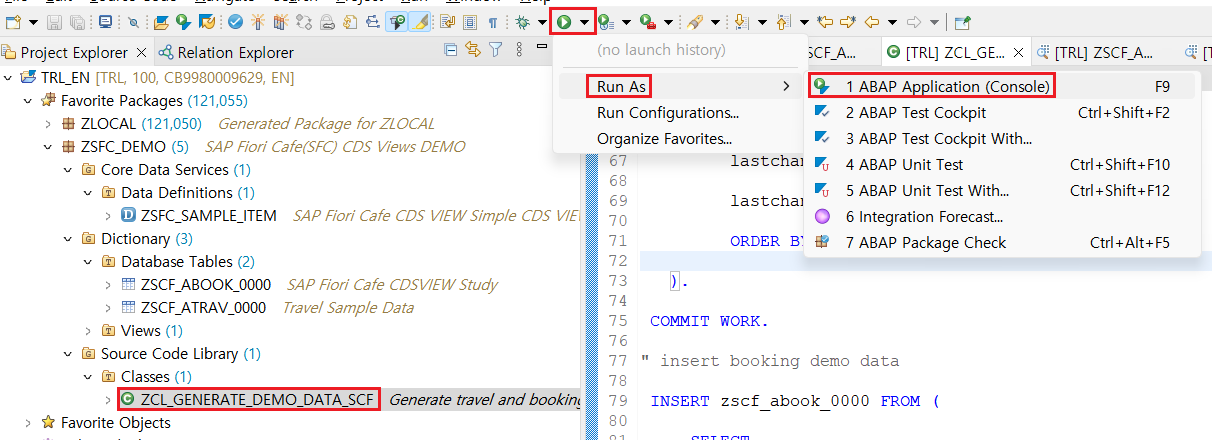Open the Back history dropdown arrow
1212x440 pixels.
(892, 22)
